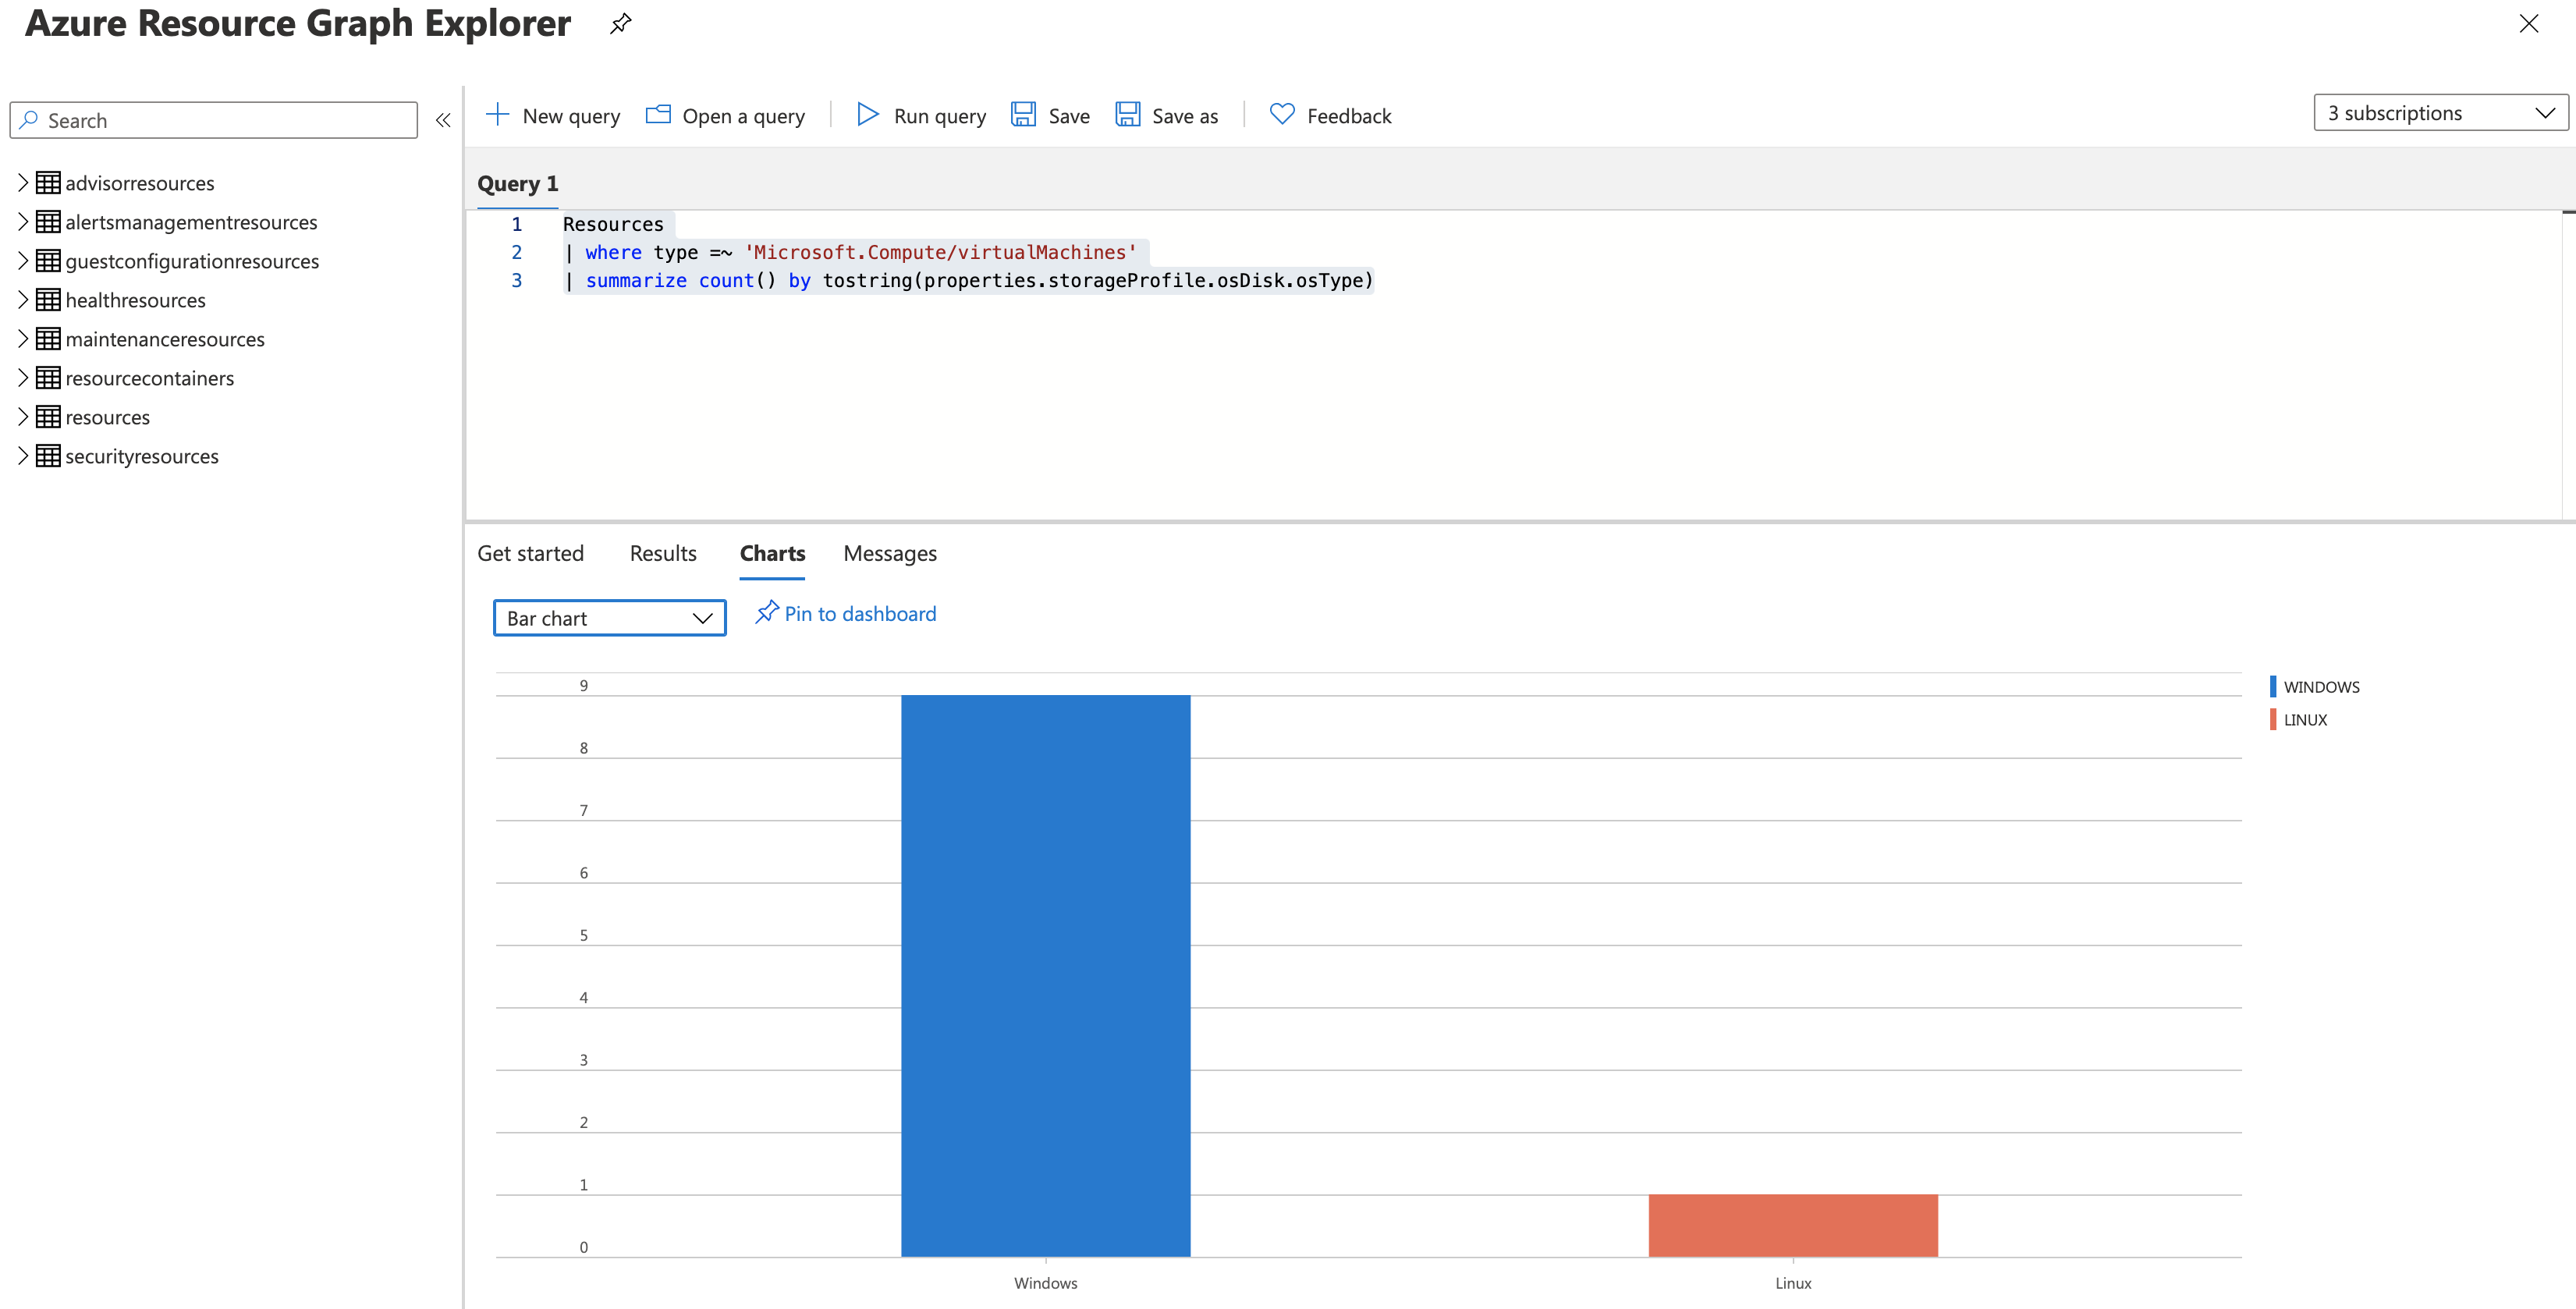Click the WINDOWS legend color swatch

click(x=2272, y=686)
